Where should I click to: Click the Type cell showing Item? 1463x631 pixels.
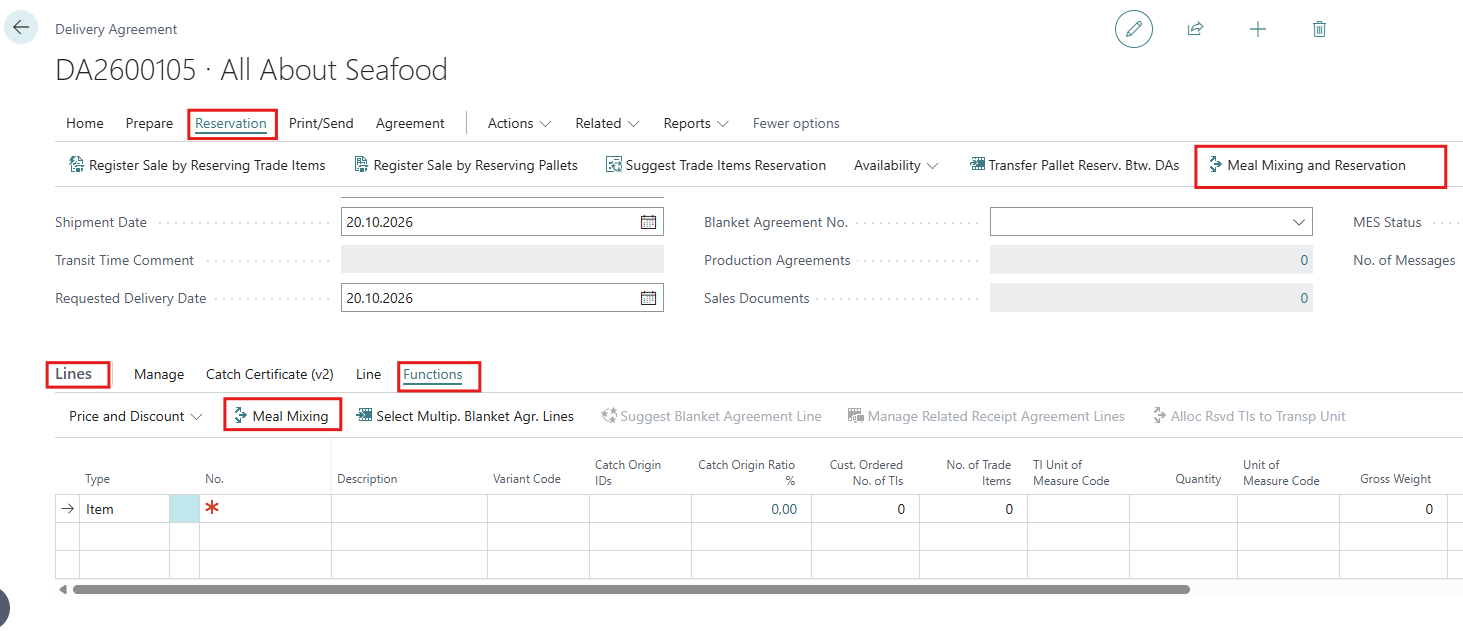coord(125,509)
